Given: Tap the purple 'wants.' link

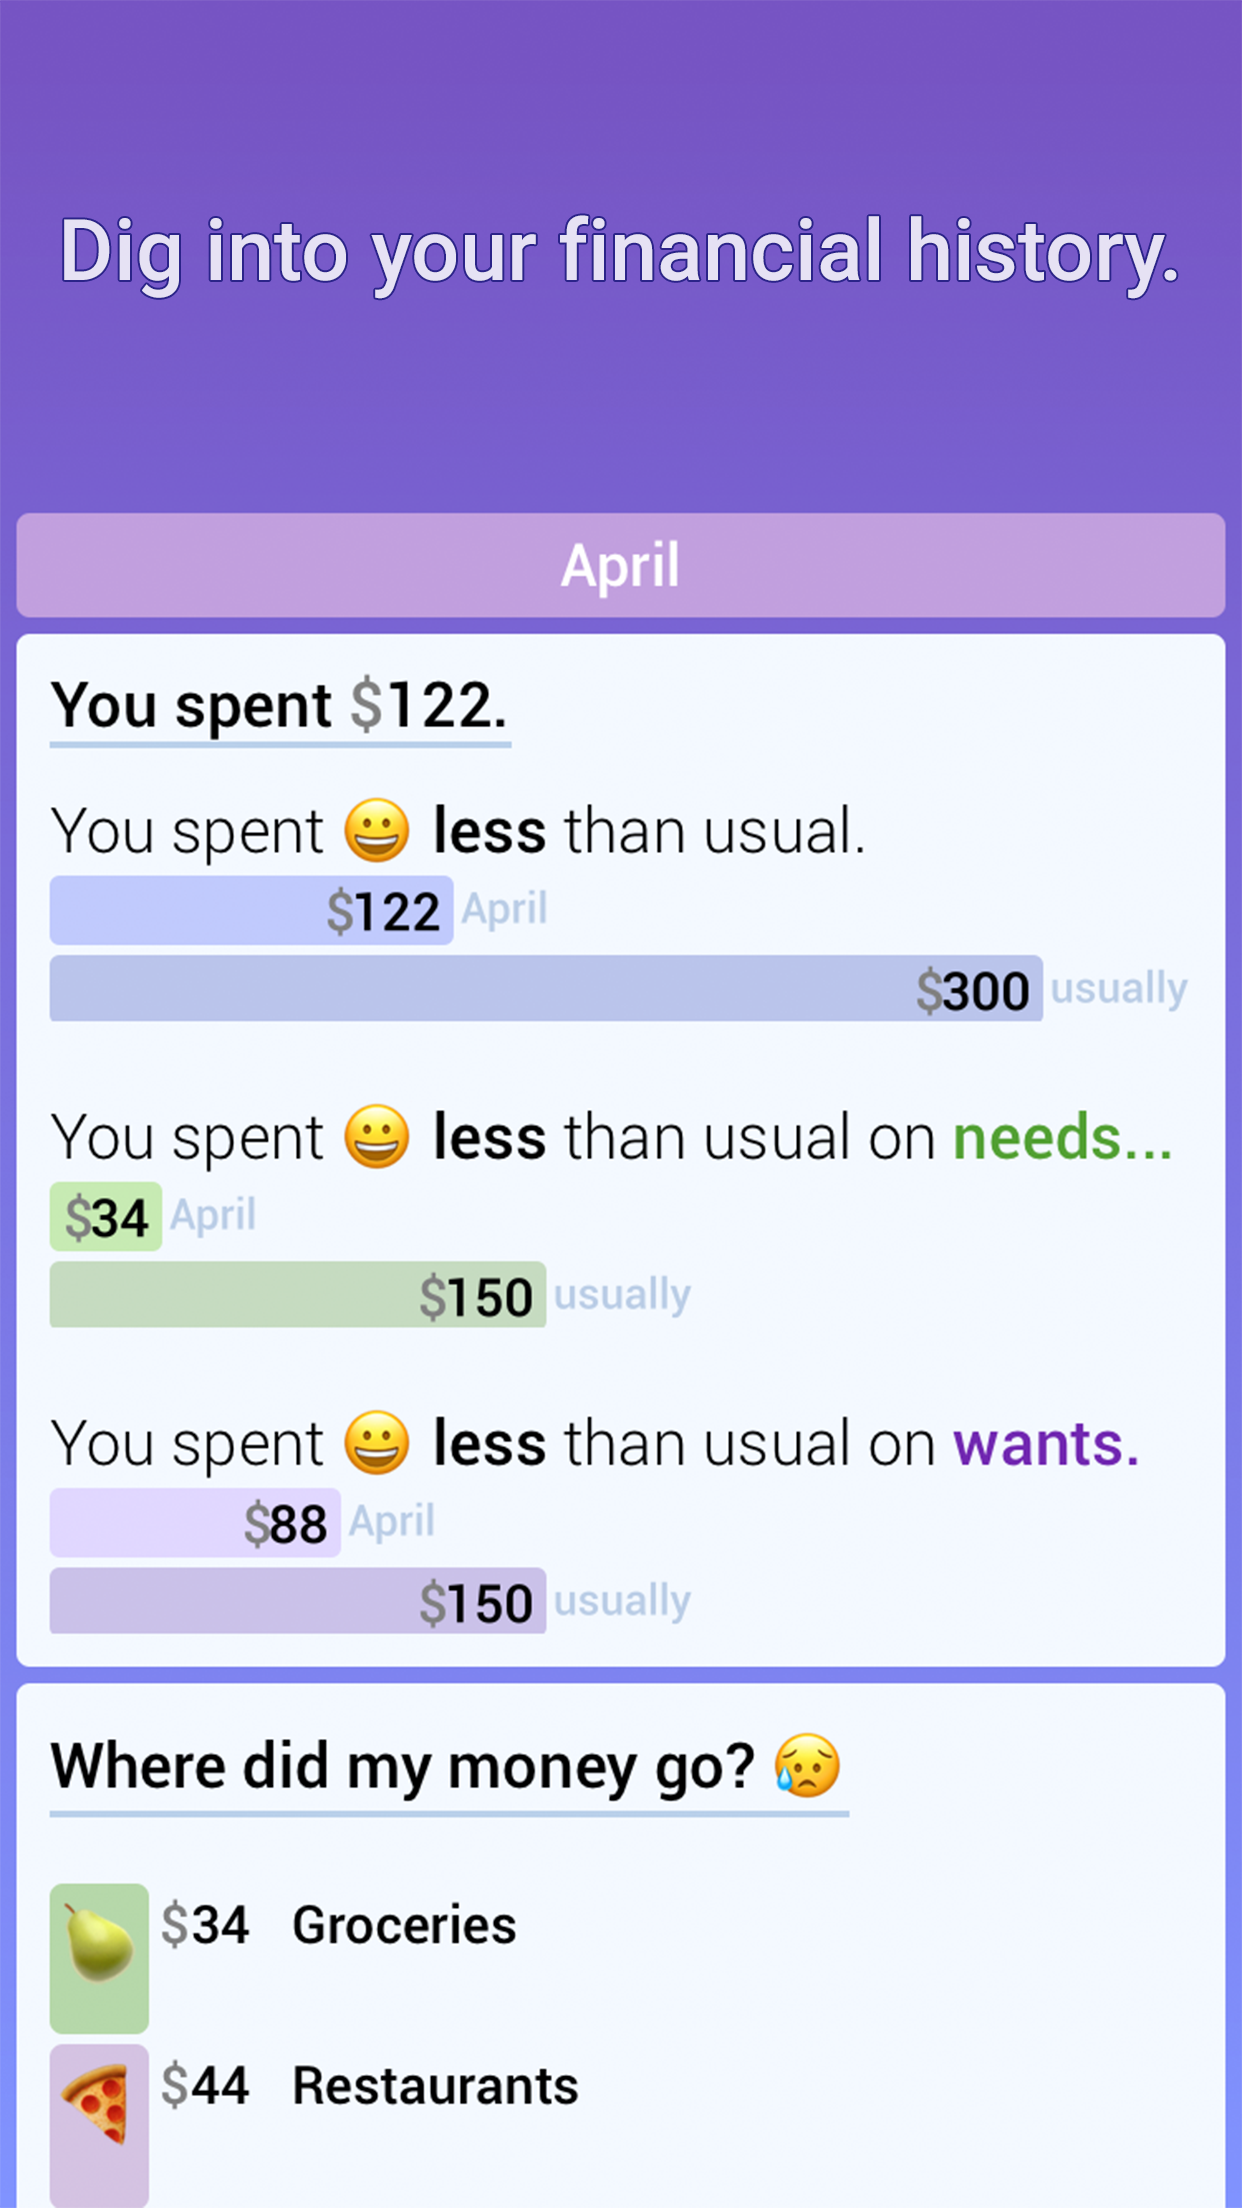Looking at the screenshot, I should click(x=1046, y=1443).
